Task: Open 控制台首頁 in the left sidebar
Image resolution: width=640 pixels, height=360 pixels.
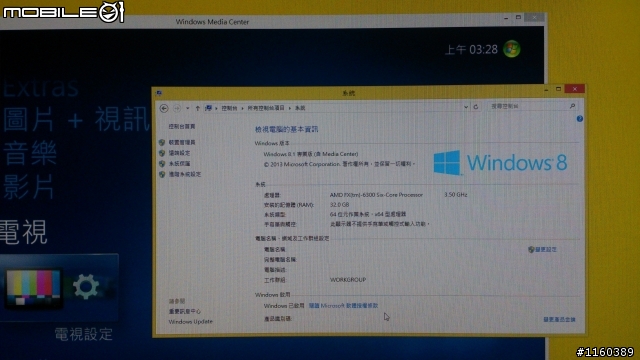Action: (x=182, y=127)
